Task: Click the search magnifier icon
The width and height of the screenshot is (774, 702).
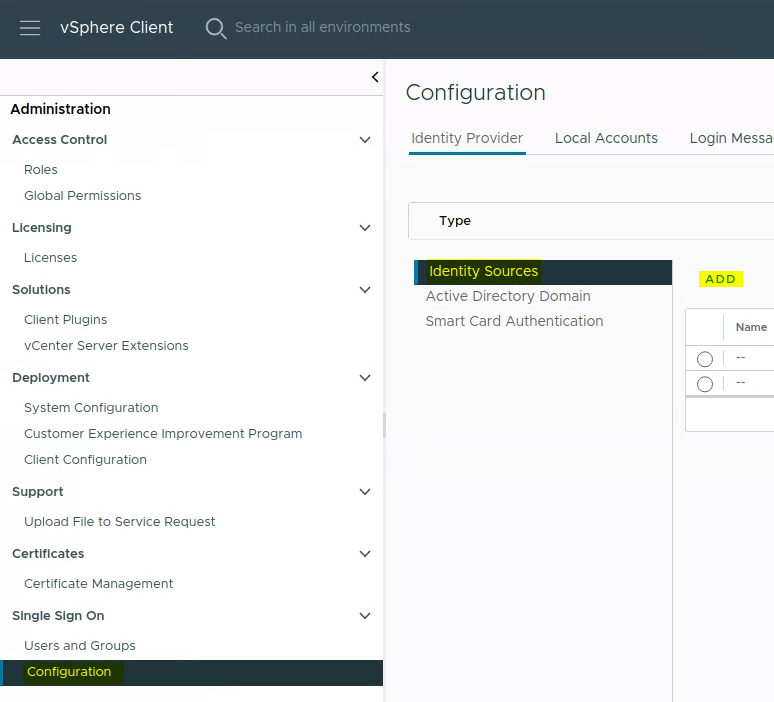Action: pyautogui.click(x=215, y=28)
